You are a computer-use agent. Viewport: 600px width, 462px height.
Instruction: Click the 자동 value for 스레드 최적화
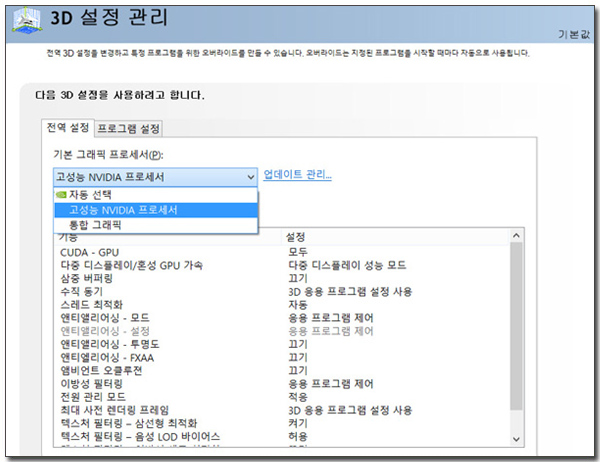coord(298,305)
